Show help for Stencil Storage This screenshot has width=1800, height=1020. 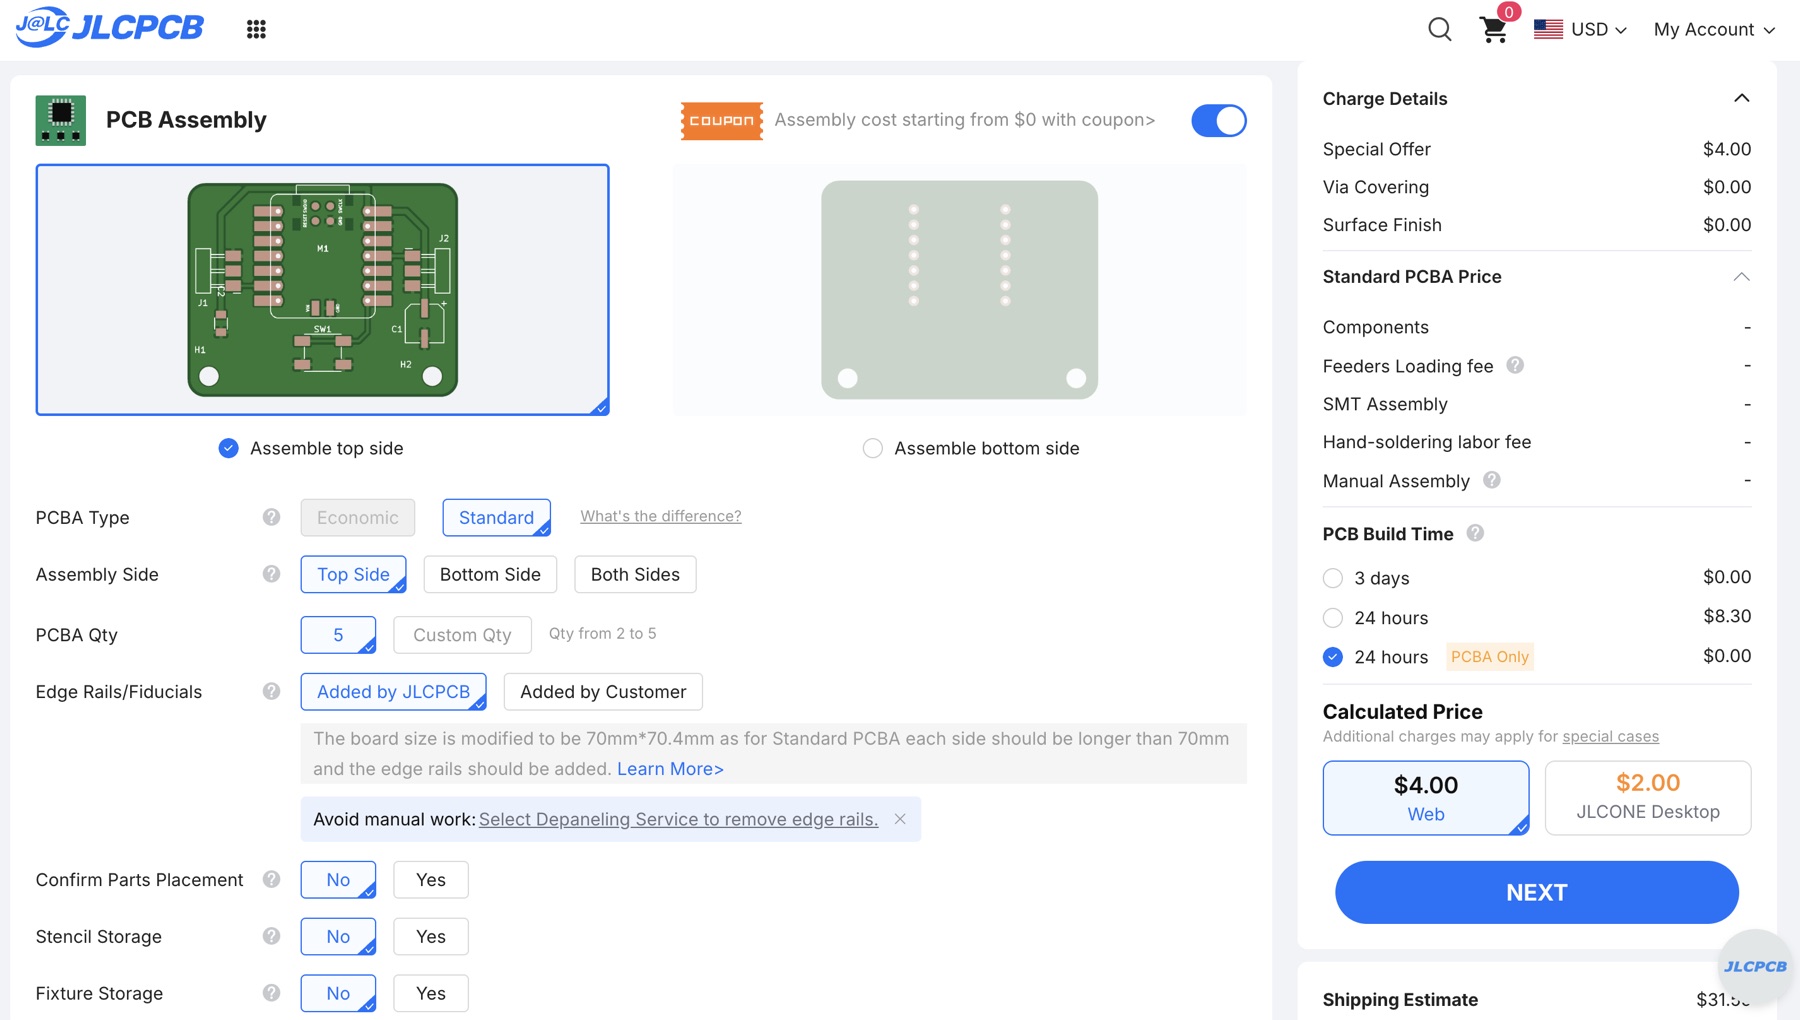271,936
